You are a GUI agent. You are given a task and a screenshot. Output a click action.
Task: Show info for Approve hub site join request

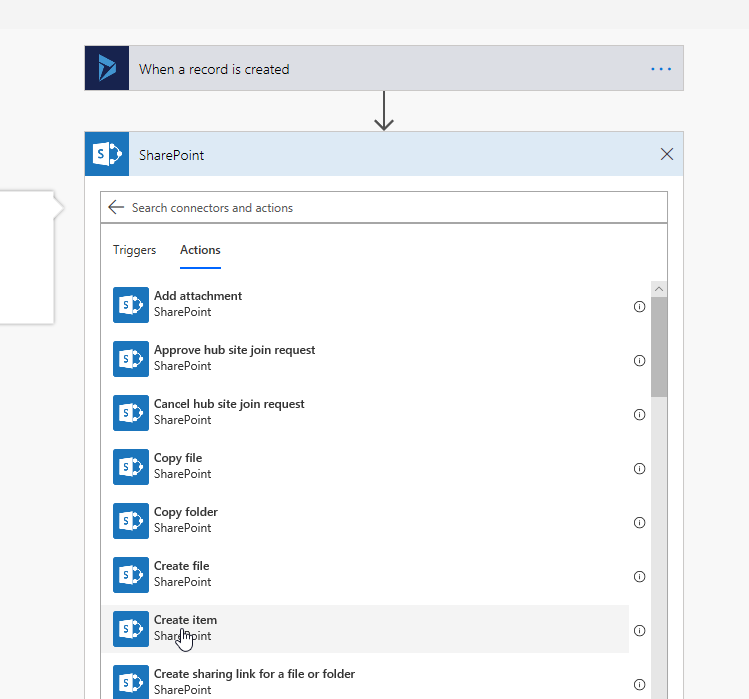pos(639,360)
